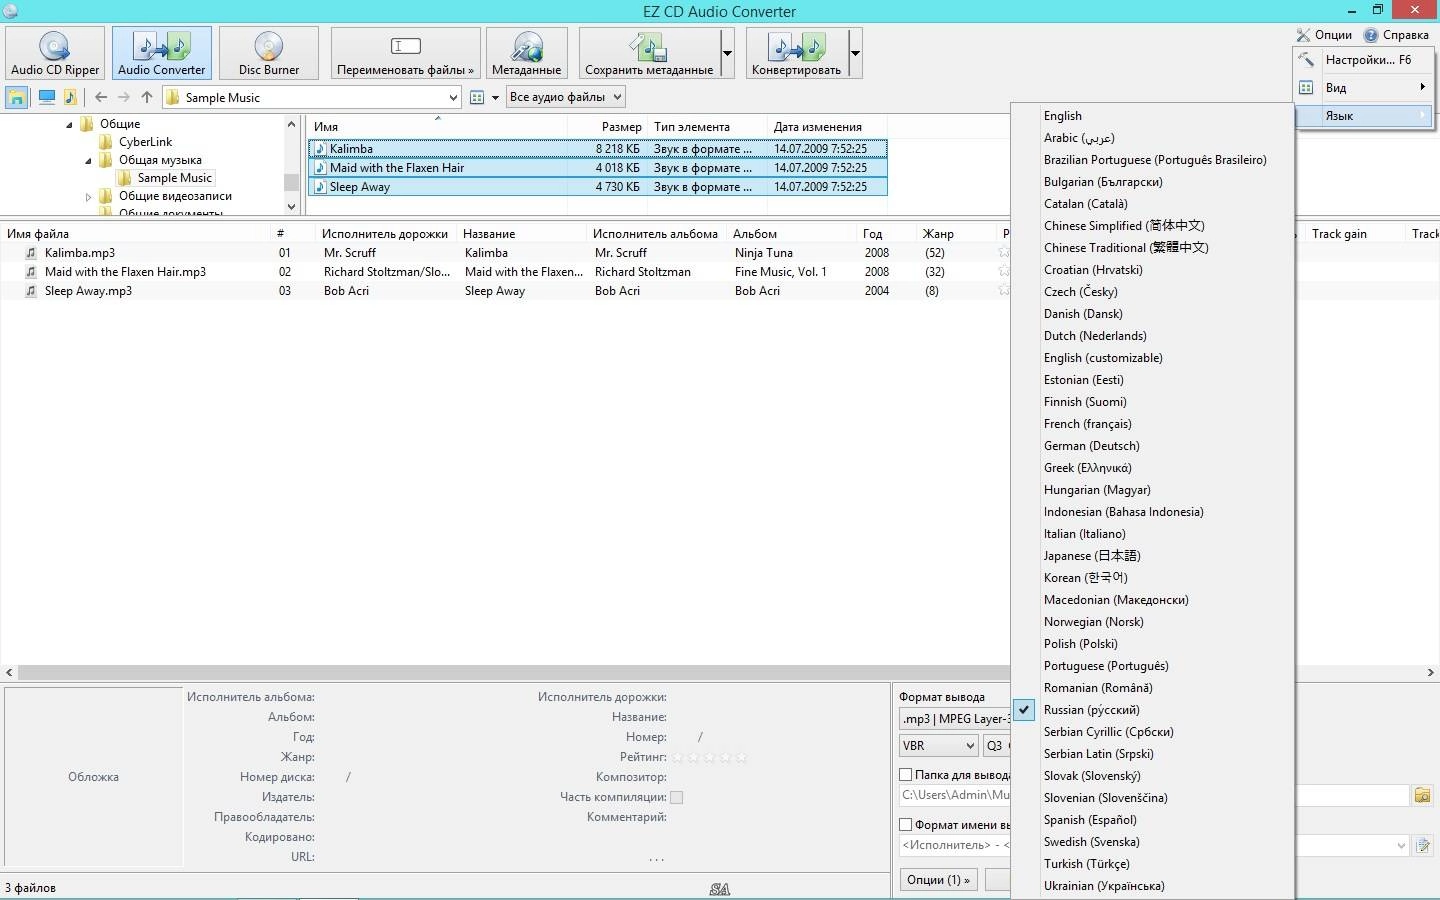The image size is (1440, 900).
Task: Go forward with the right arrow
Action: tap(123, 97)
